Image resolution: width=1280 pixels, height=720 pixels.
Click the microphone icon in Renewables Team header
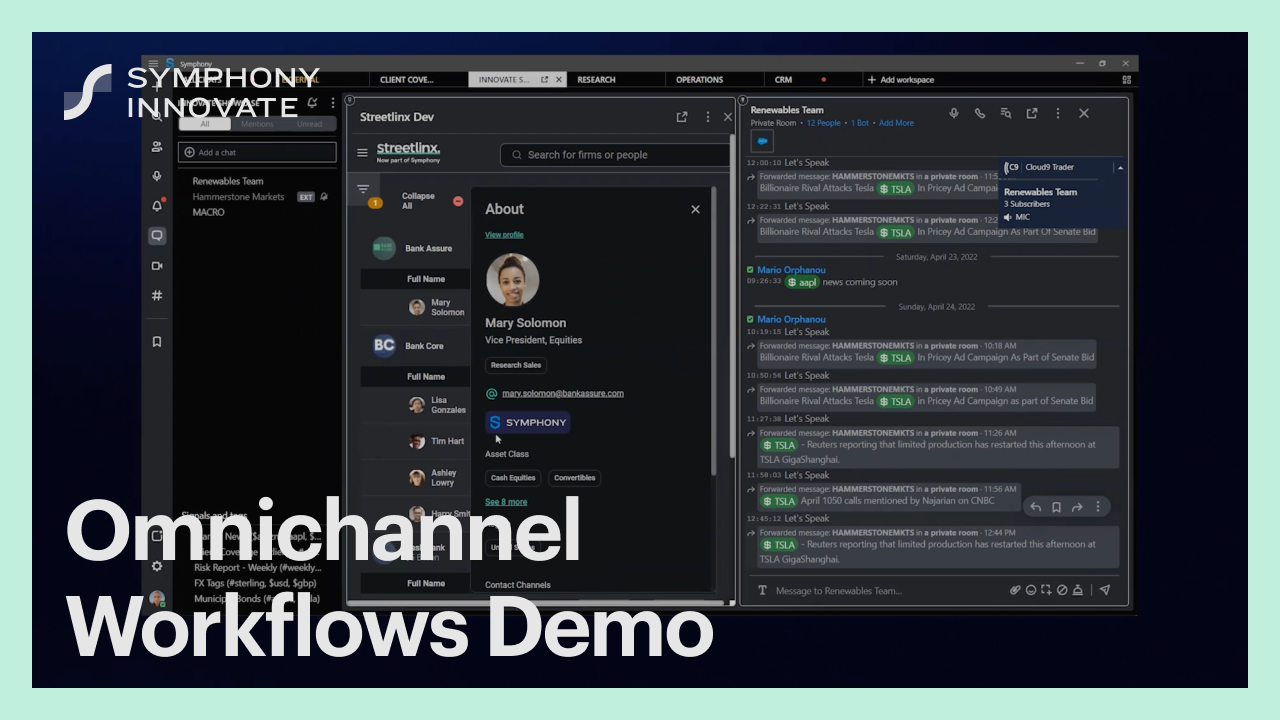954,114
